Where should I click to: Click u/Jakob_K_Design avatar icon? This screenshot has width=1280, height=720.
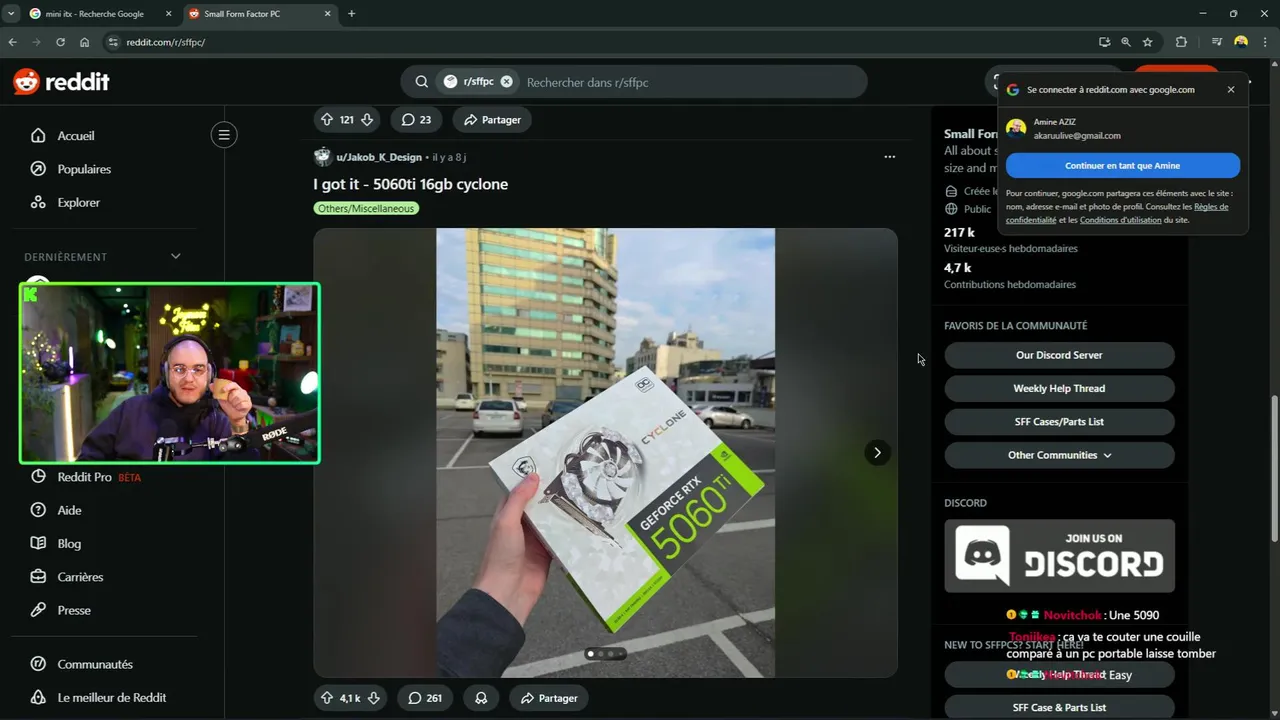(322, 157)
